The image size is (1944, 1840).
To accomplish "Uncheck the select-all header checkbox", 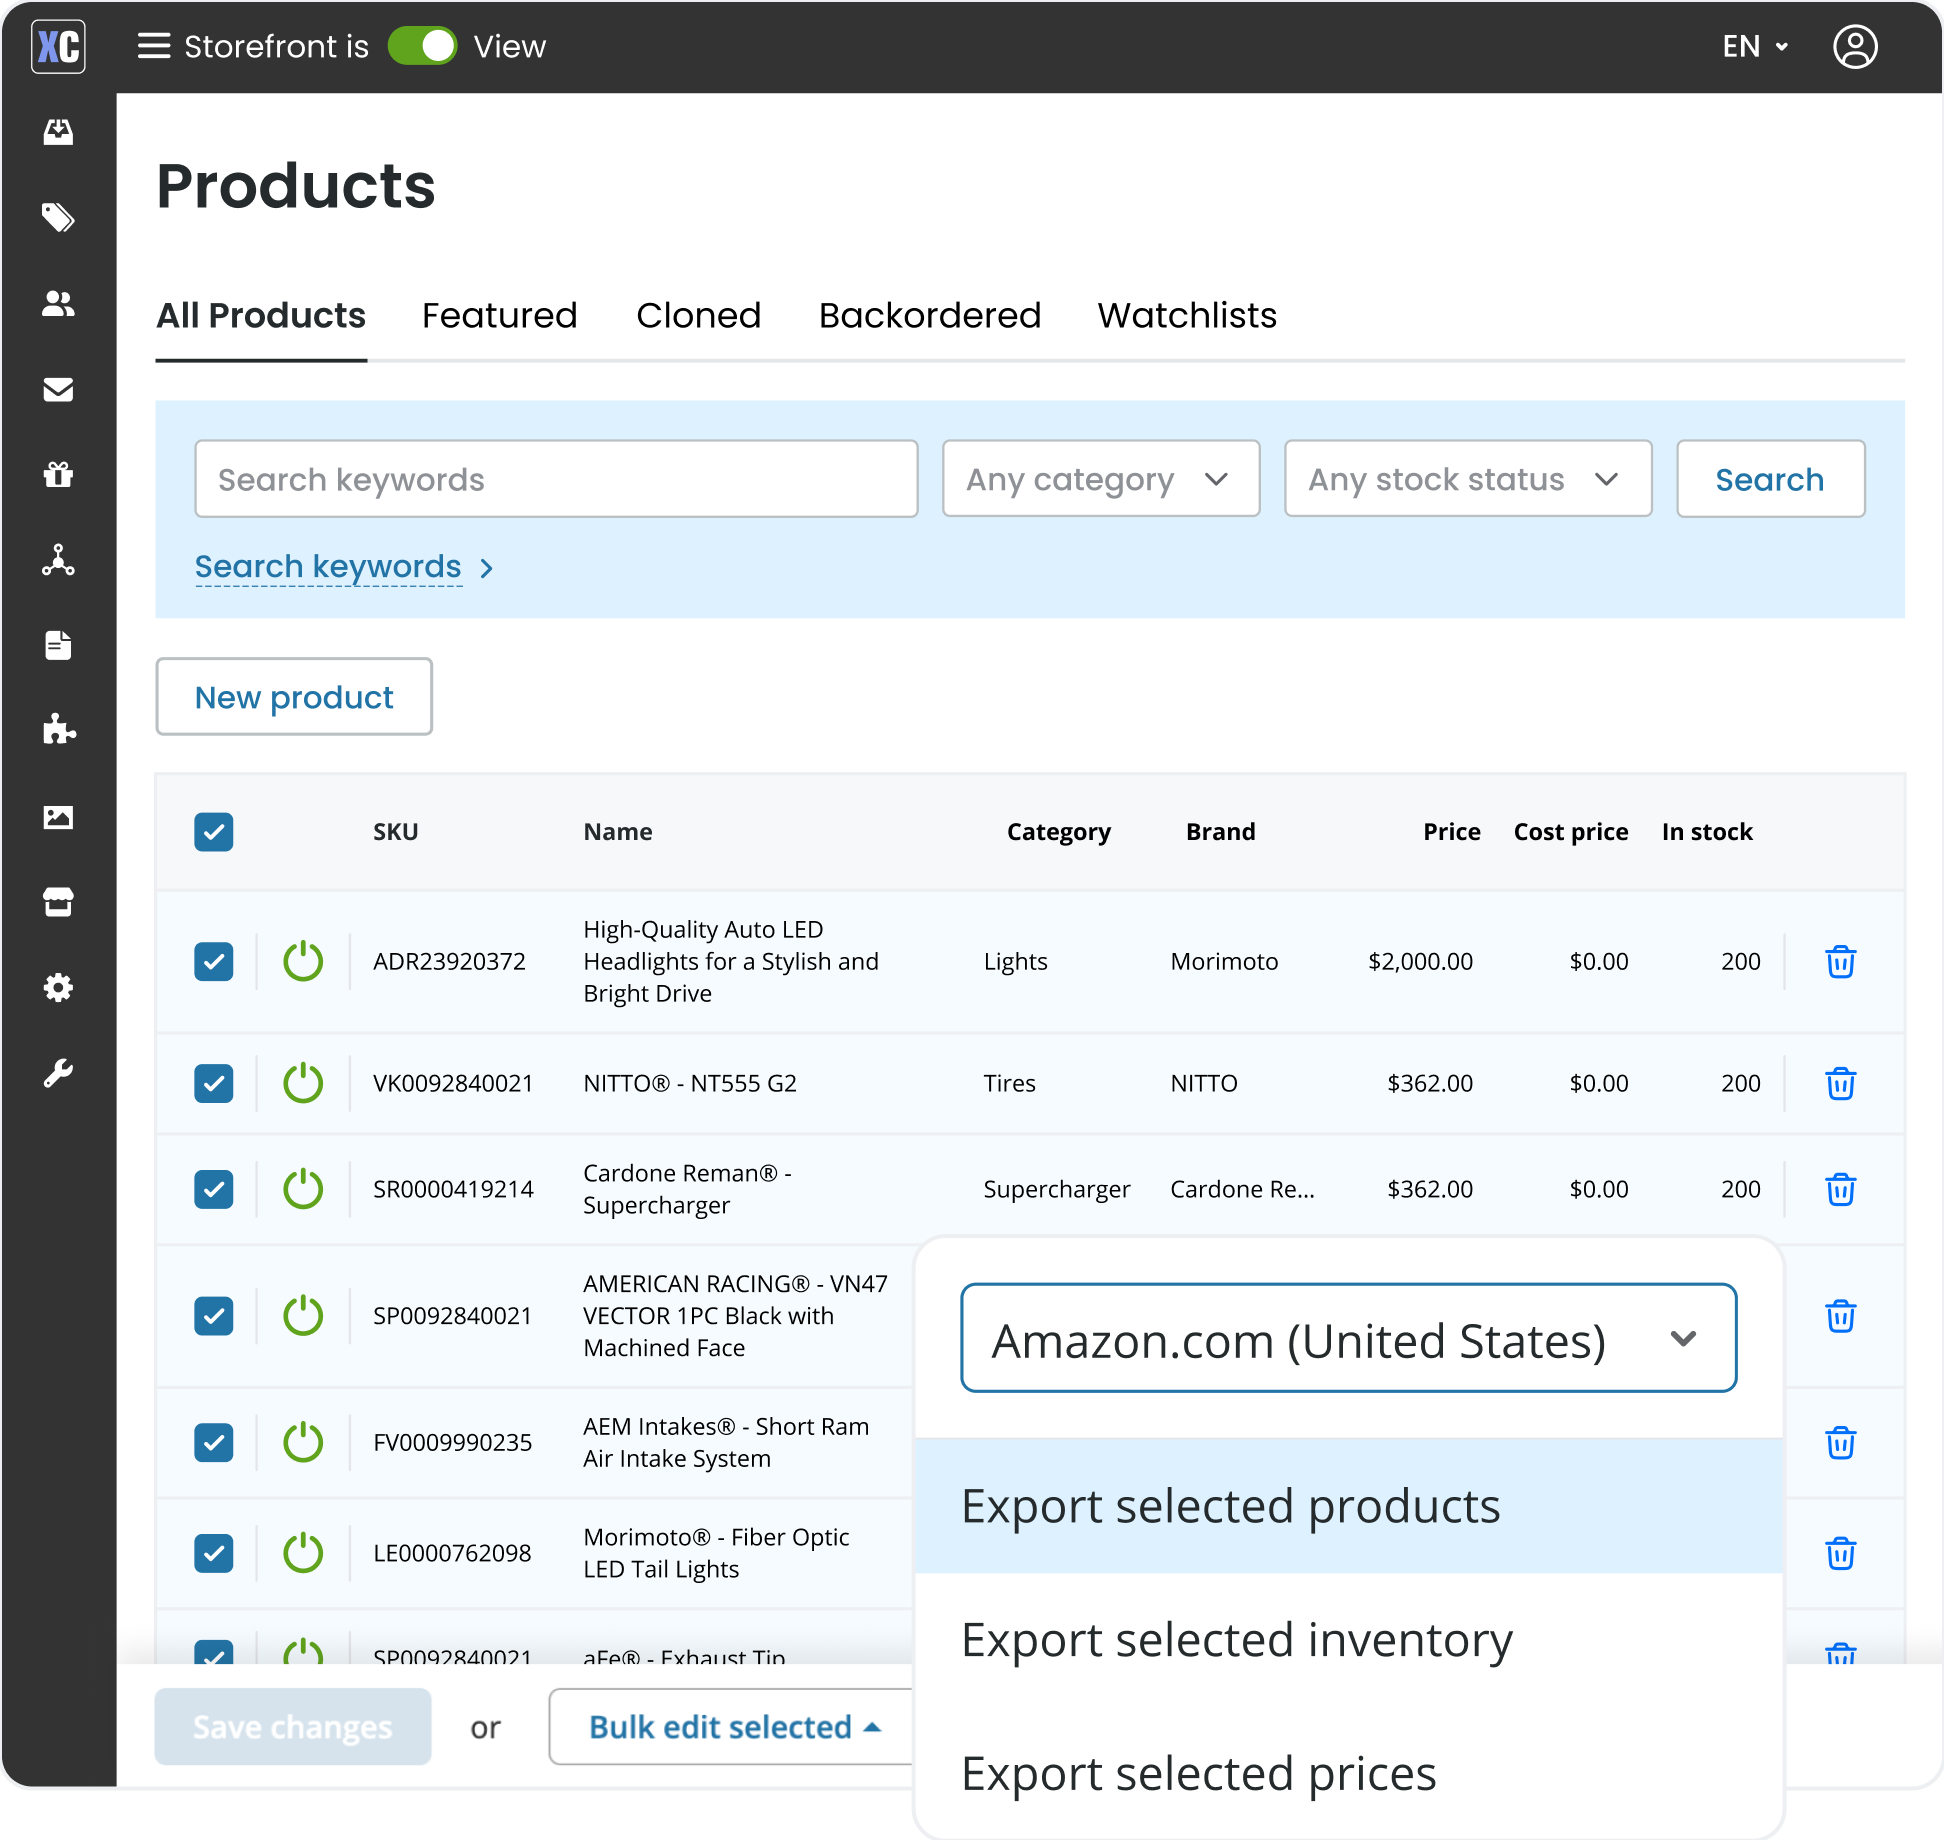I will [214, 832].
